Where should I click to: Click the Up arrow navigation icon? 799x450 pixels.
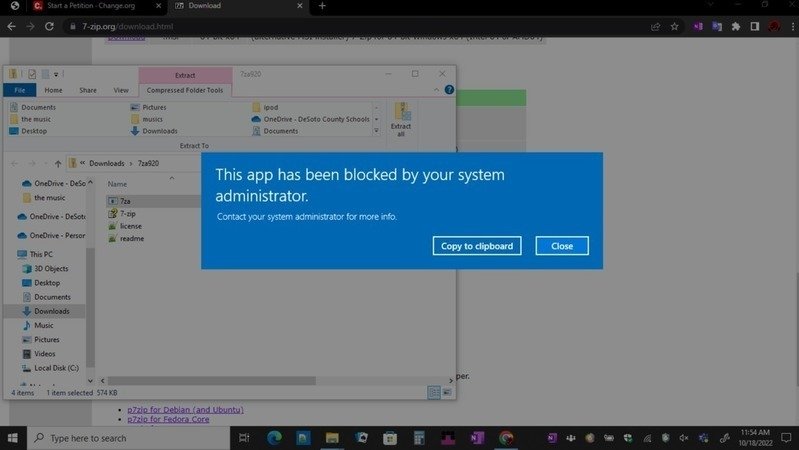click(x=58, y=163)
